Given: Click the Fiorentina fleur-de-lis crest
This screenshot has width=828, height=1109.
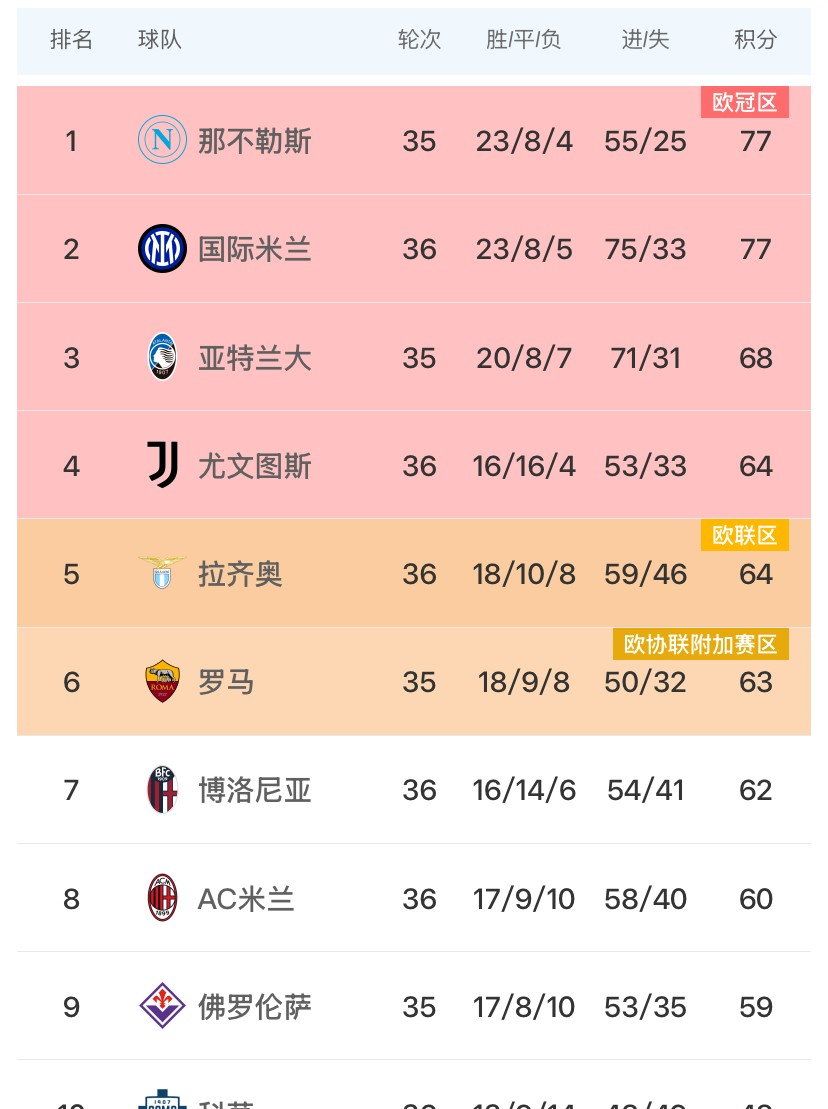Looking at the screenshot, I should (162, 1006).
